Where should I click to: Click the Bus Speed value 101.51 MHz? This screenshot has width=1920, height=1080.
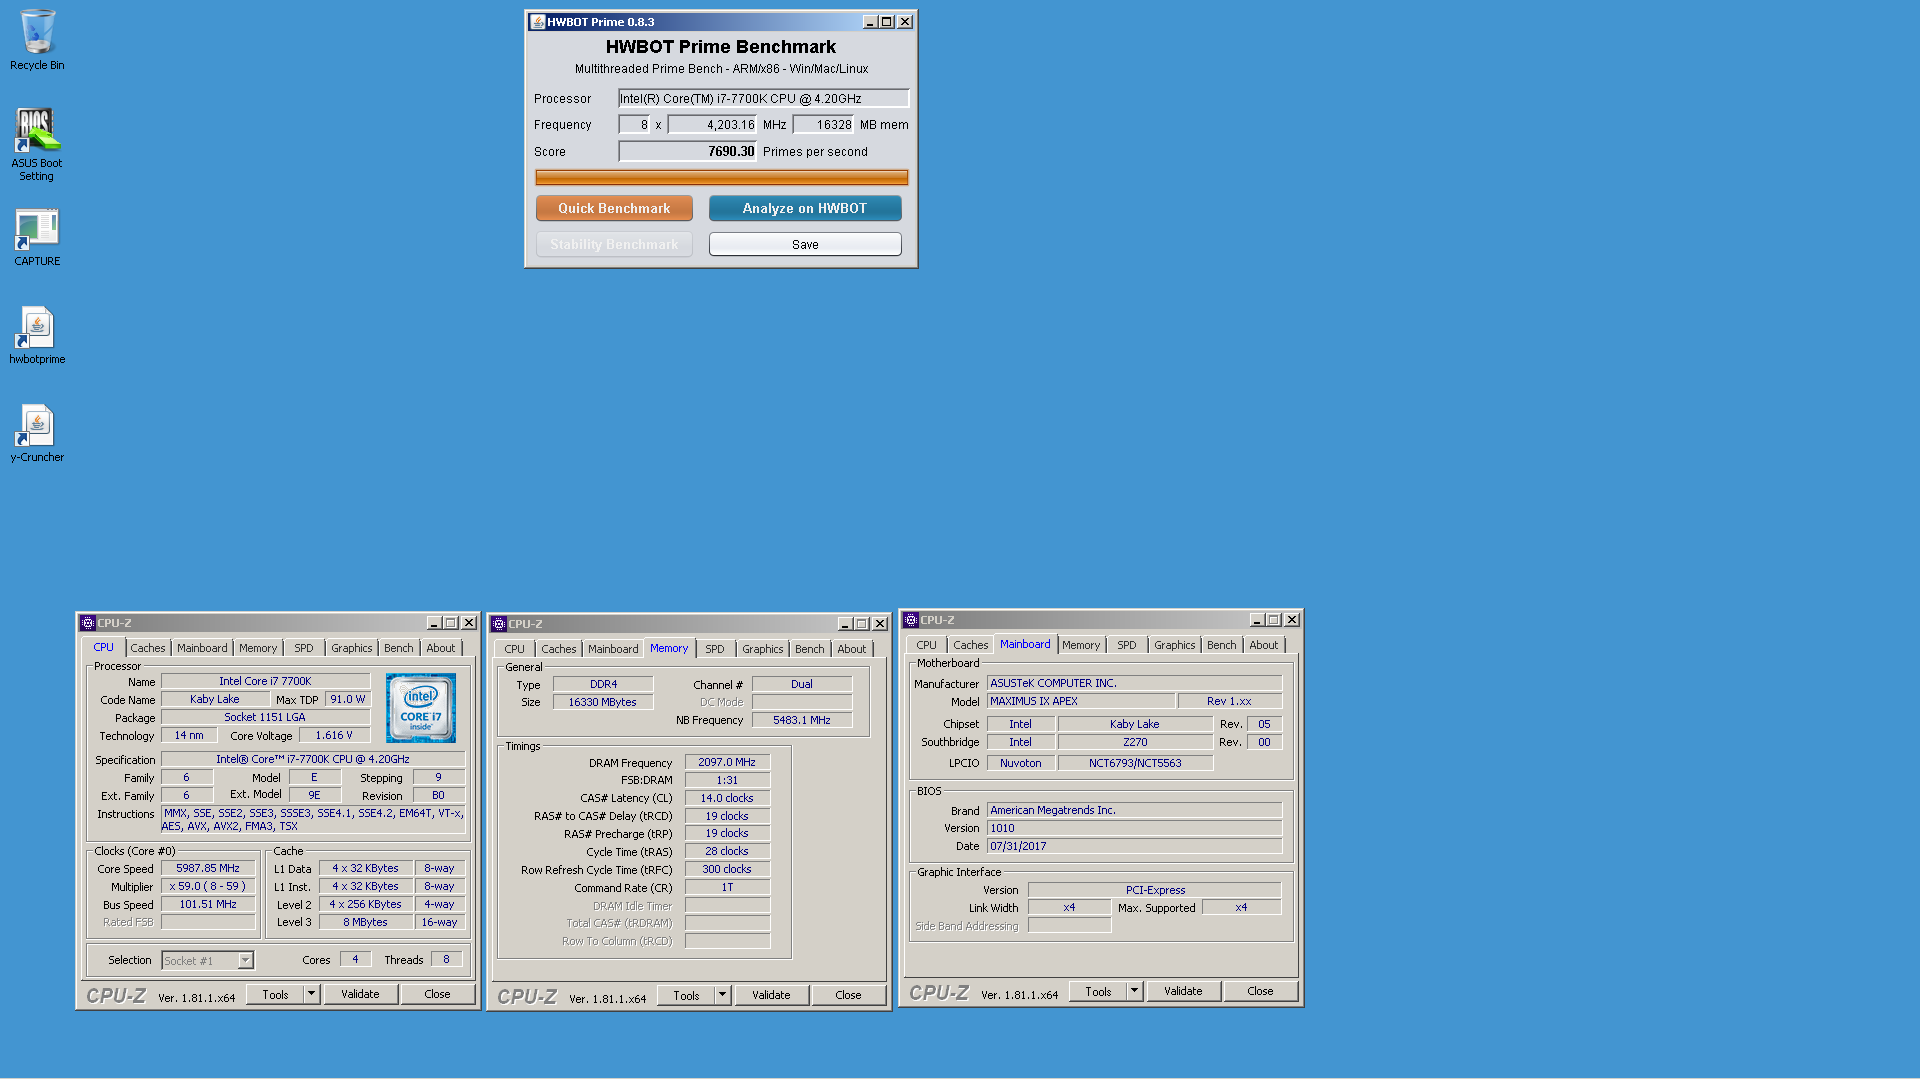208,905
